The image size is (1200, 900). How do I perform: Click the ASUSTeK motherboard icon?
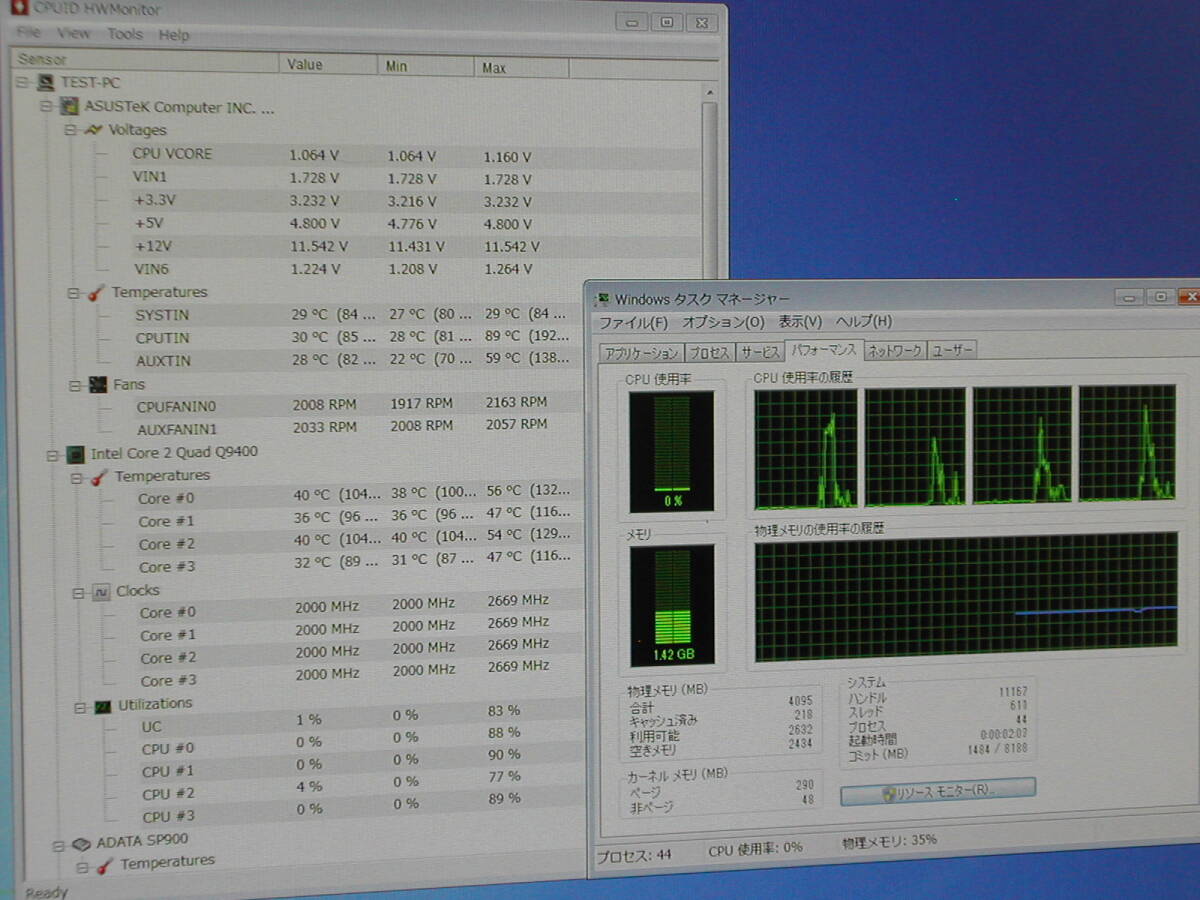coord(70,106)
